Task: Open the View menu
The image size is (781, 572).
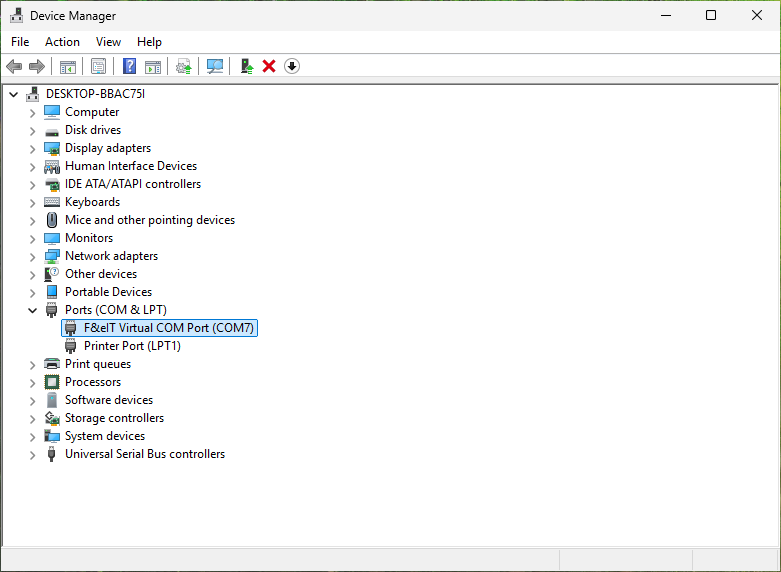Action: coord(108,42)
